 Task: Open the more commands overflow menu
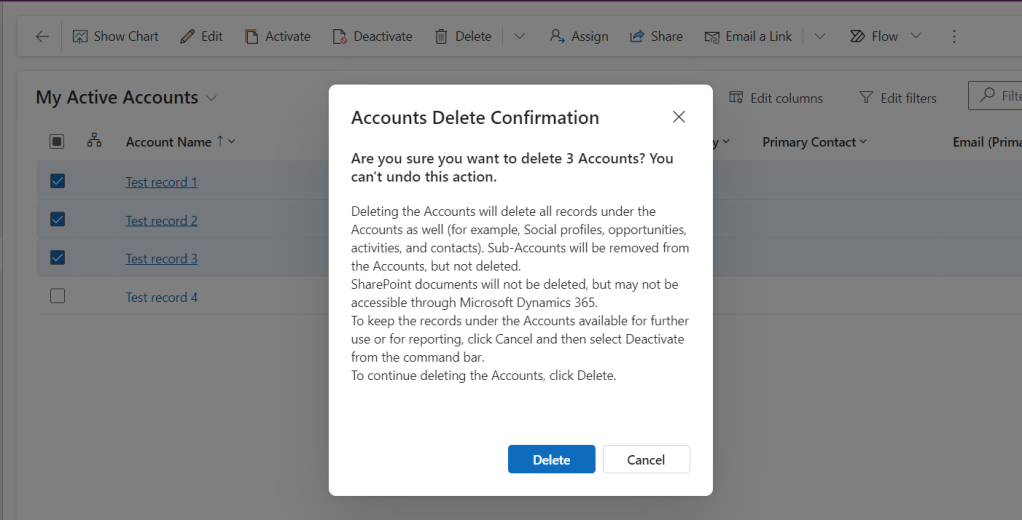(x=953, y=36)
